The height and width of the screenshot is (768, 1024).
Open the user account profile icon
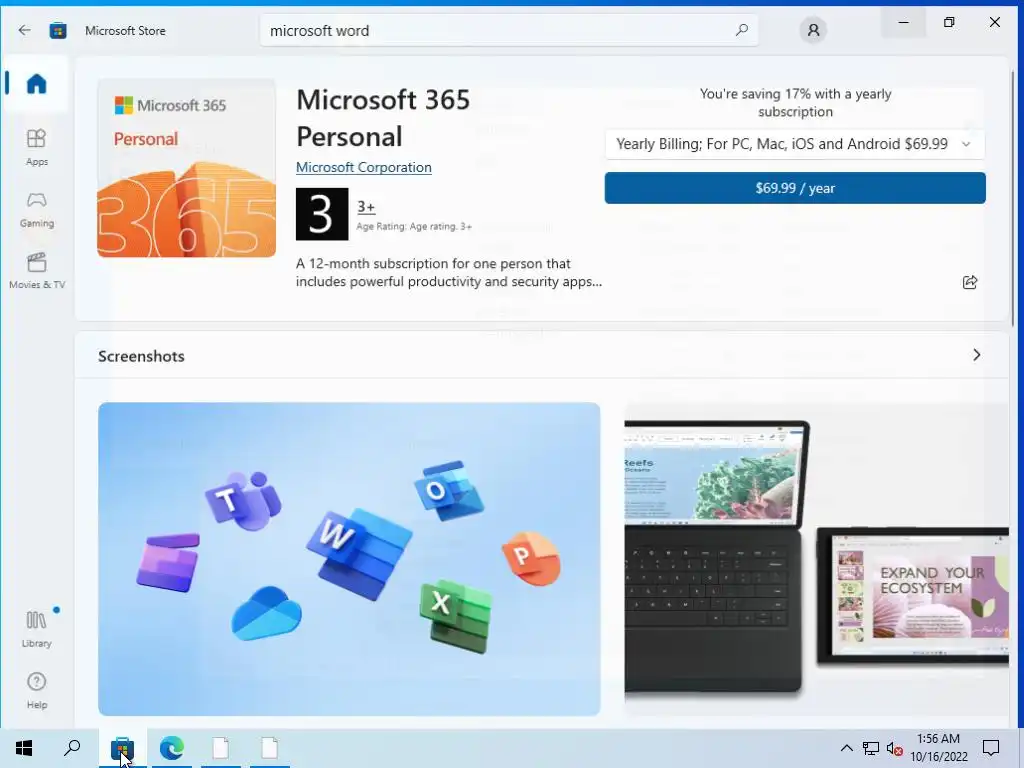click(813, 30)
